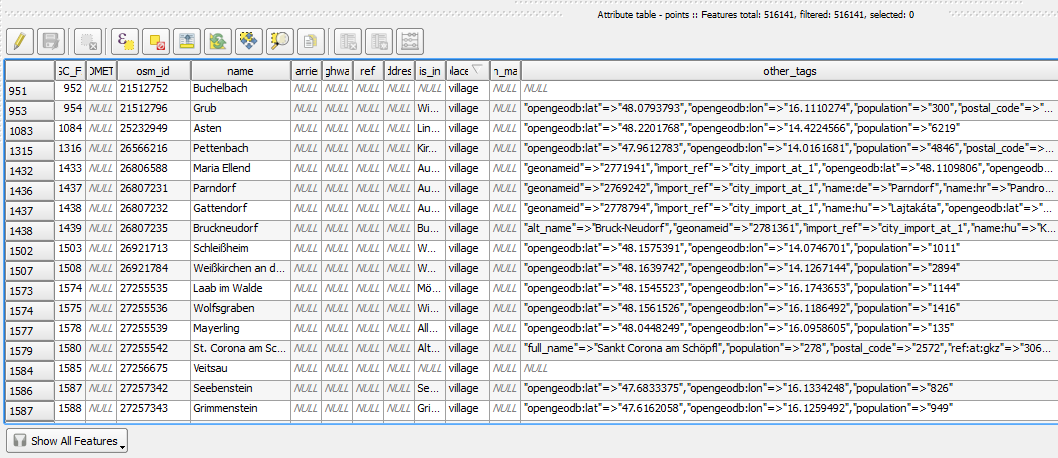1058x458 pixels.
Task: Open the field calculator
Action: click(x=409, y=41)
